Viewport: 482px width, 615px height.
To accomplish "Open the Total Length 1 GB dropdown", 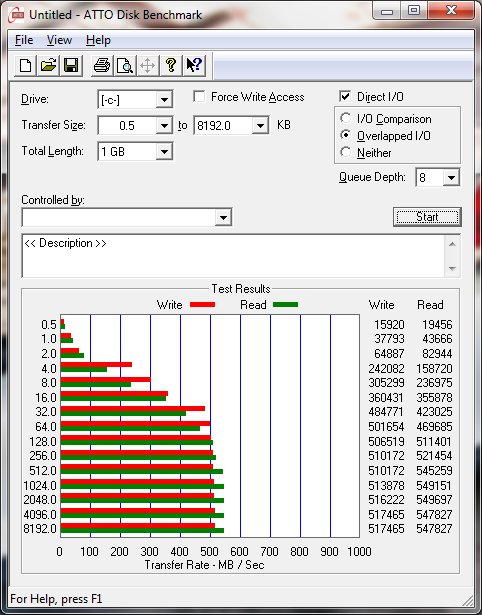I will [x=164, y=151].
